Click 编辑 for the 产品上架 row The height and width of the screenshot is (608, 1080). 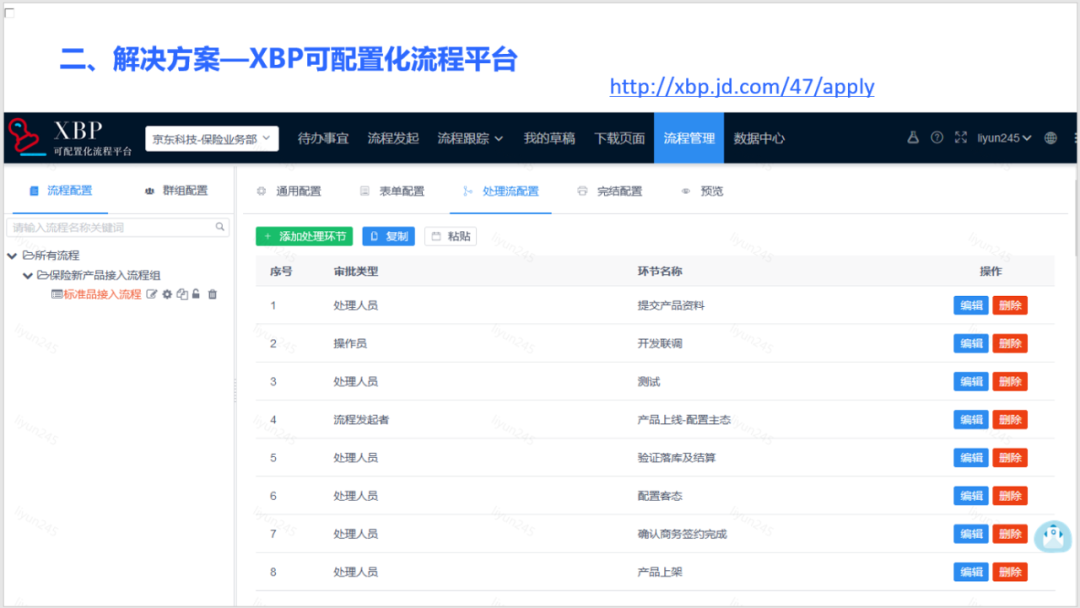click(x=971, y=572)
